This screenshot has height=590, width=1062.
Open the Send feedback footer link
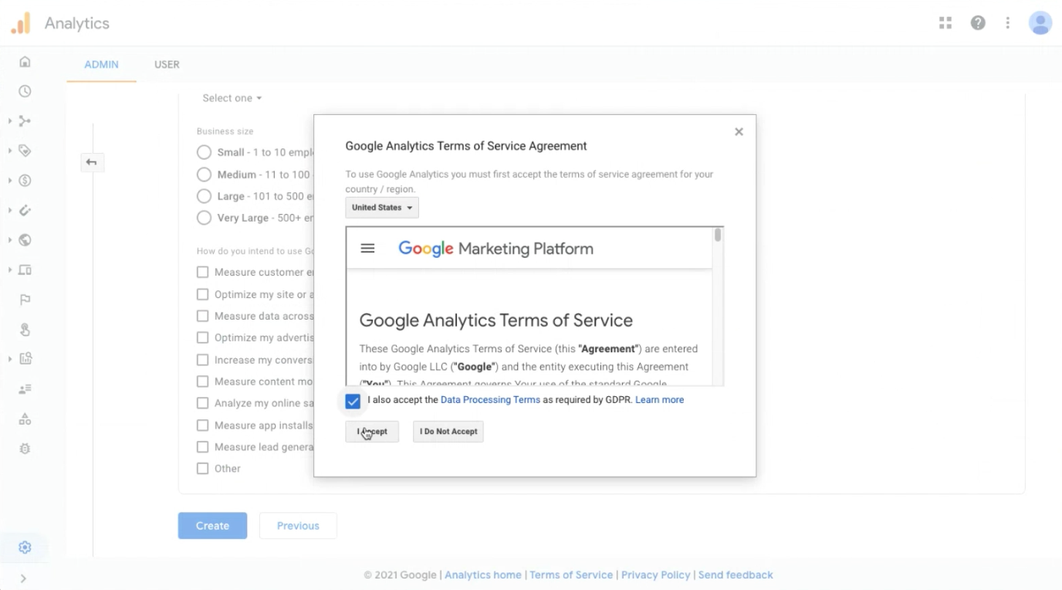click(736, 574)
